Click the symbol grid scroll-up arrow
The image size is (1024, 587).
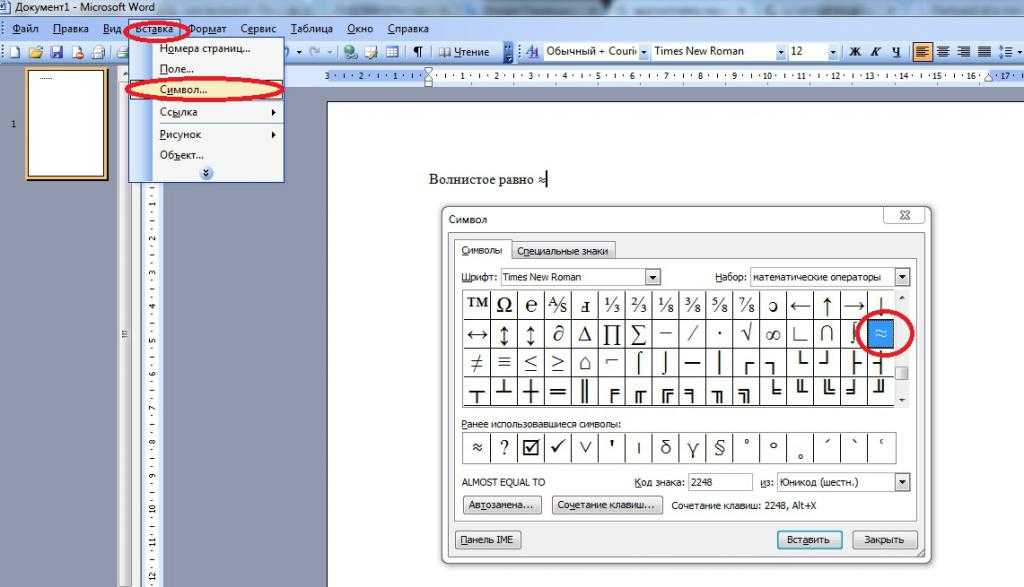(902, 298)
